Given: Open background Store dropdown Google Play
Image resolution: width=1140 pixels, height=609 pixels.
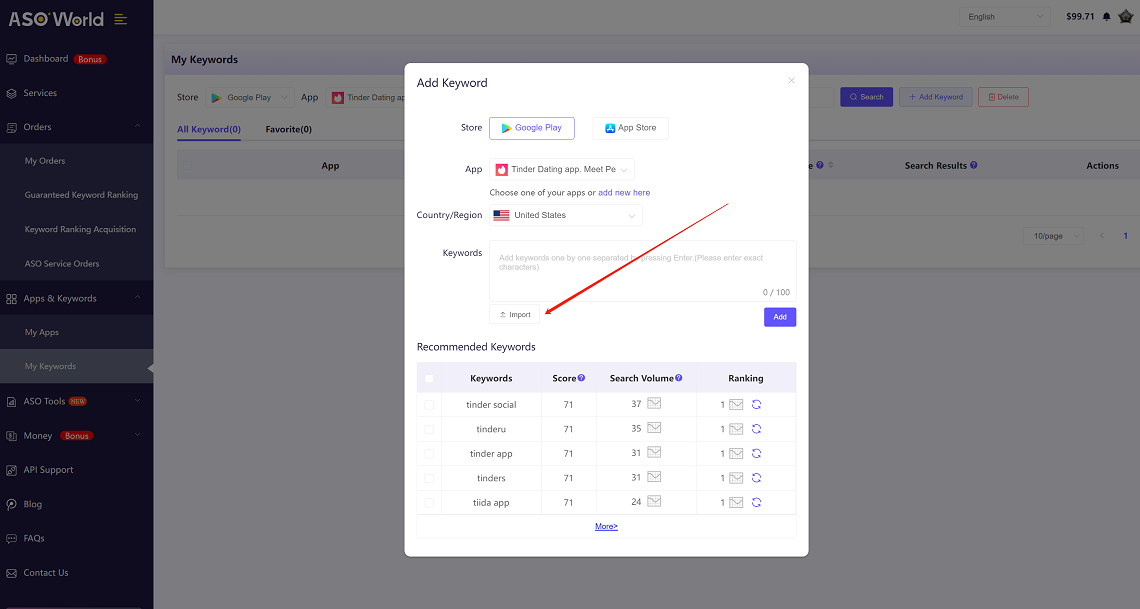Looking at the screenshot, I should click(x=249, y=97).
